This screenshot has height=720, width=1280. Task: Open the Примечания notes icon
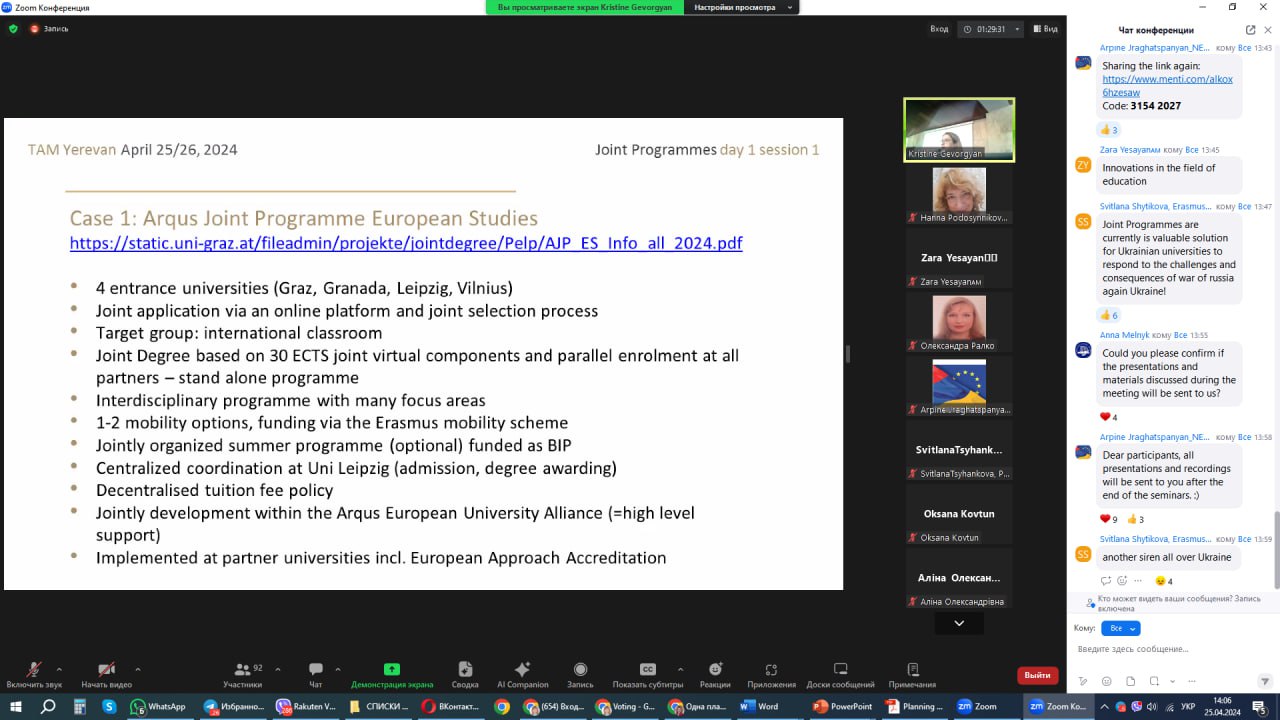click(x=912, y=670)
